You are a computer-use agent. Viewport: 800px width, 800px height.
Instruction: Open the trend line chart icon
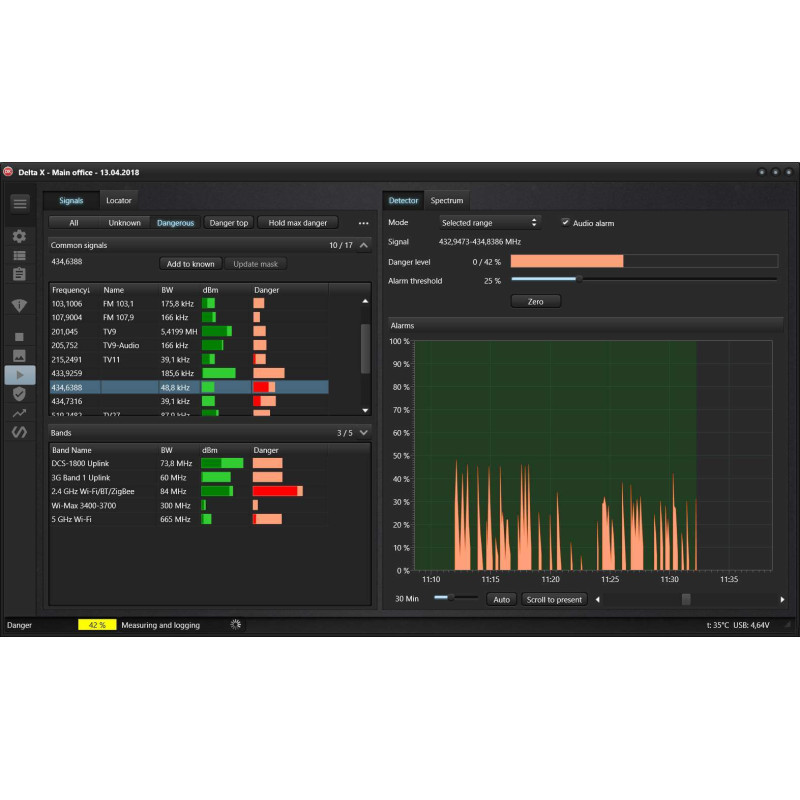pyautogui.click(x=19, y=413)
